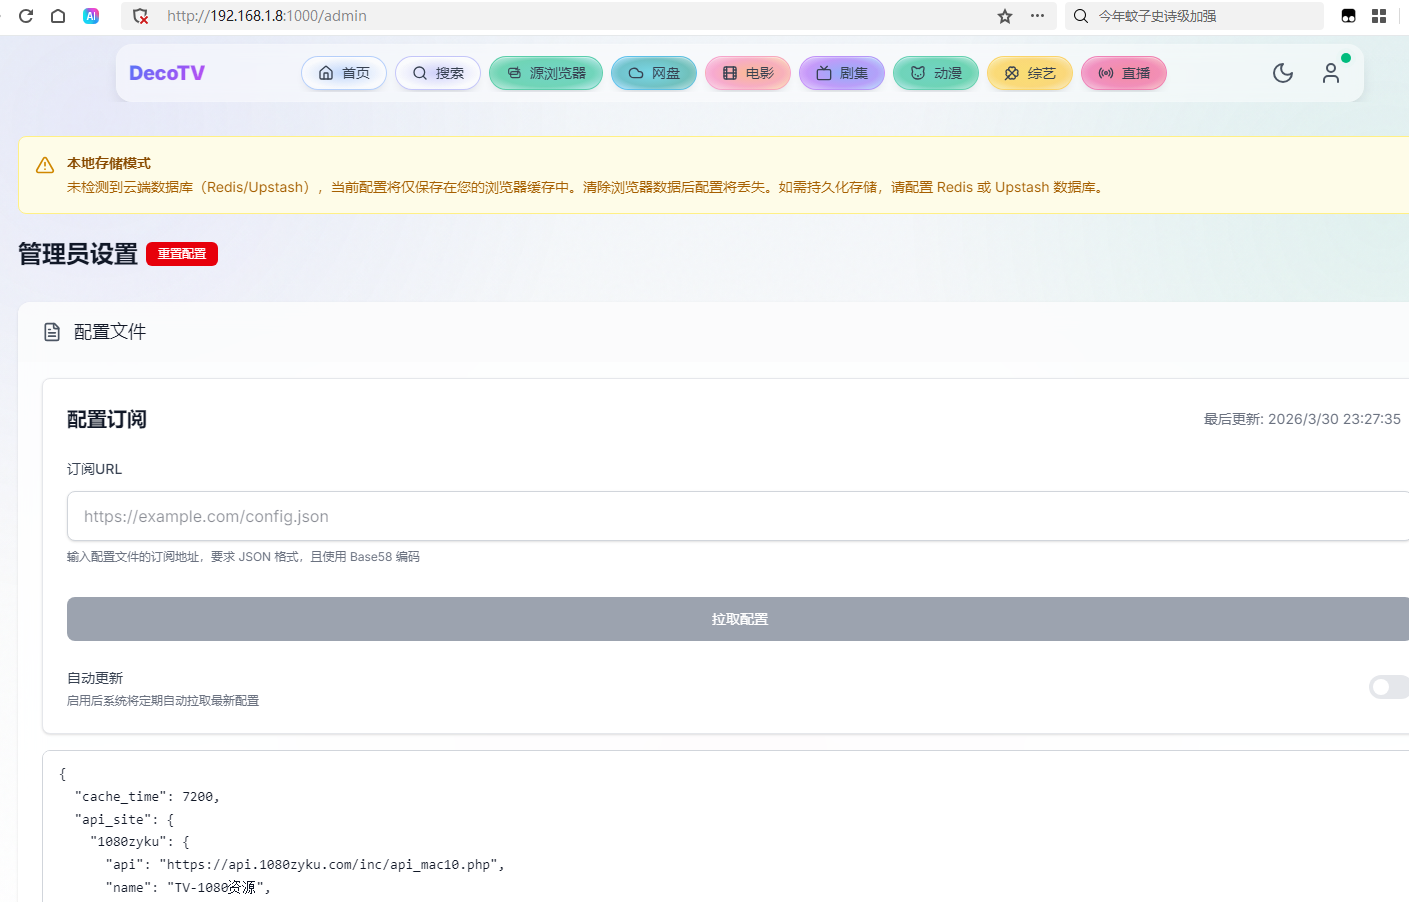The image size is (1409, 902).
Task: Open the 综艺 variety shows tab
Action: coord(1030,73)
